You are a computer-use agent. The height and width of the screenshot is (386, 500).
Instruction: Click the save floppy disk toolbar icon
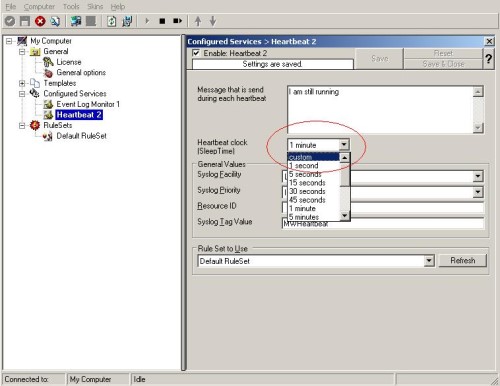point(25,21)
